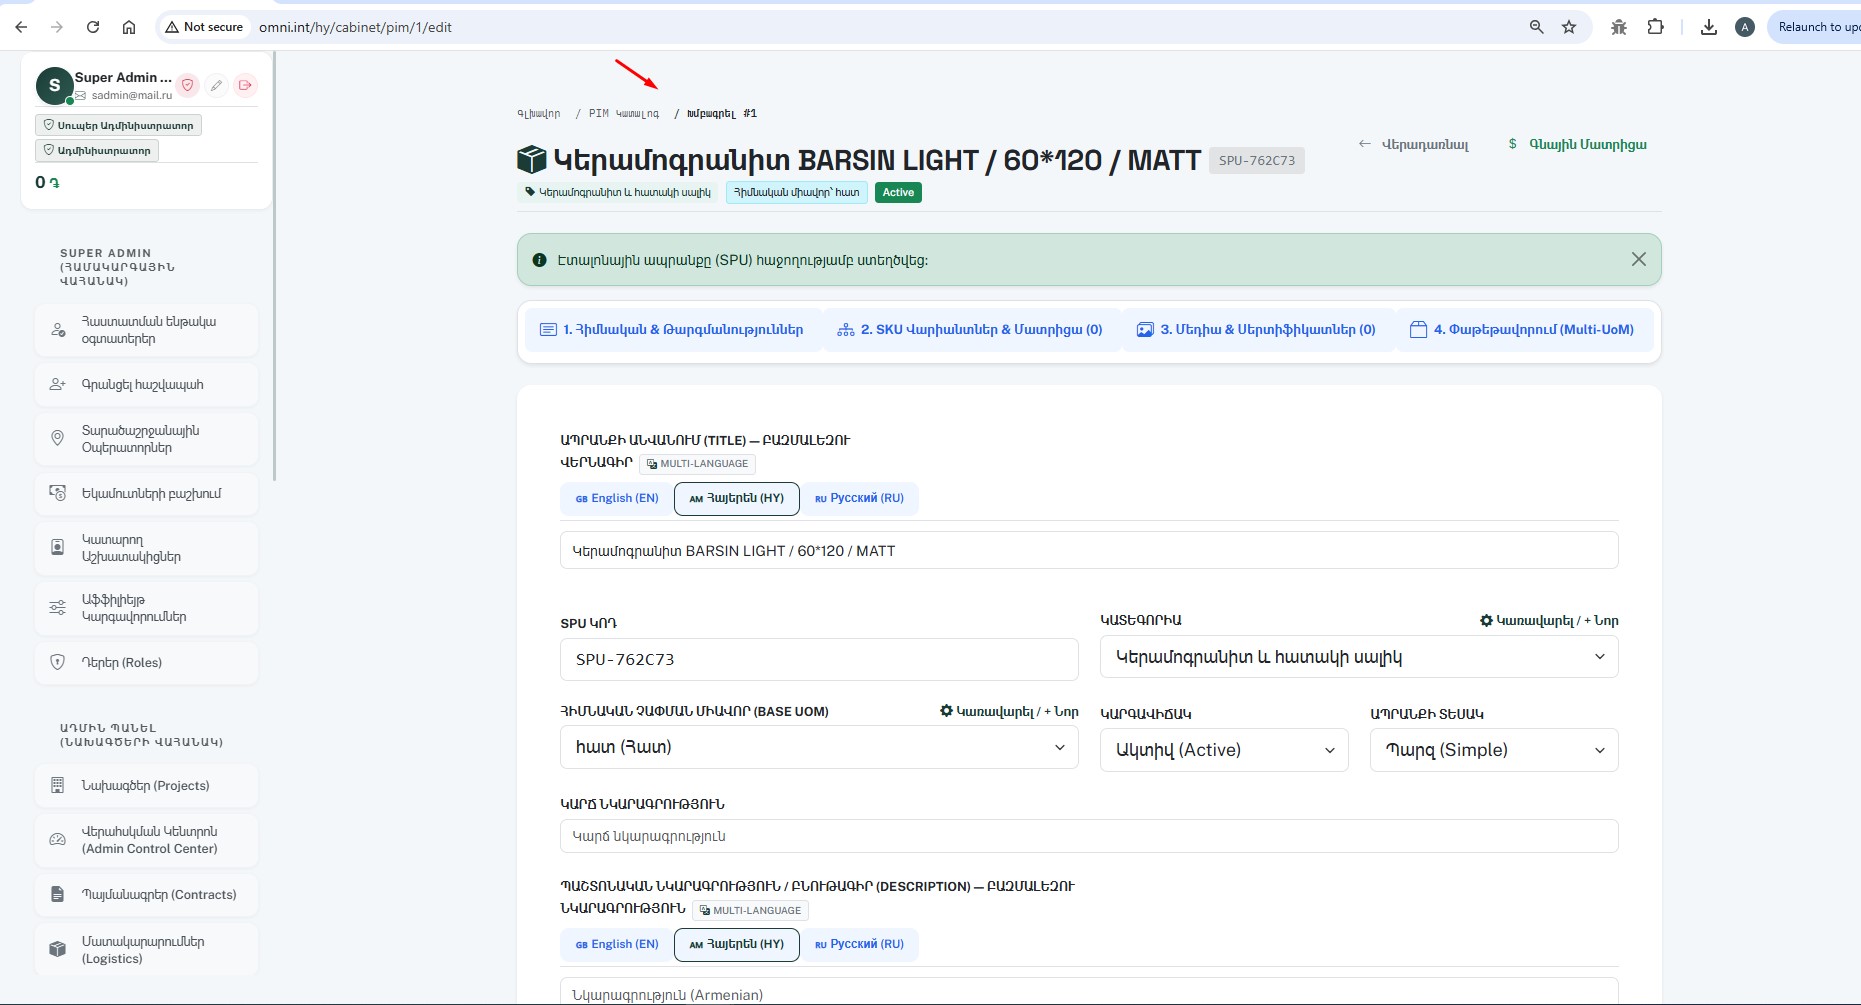Click the SPU code input field

coord(819,659)
